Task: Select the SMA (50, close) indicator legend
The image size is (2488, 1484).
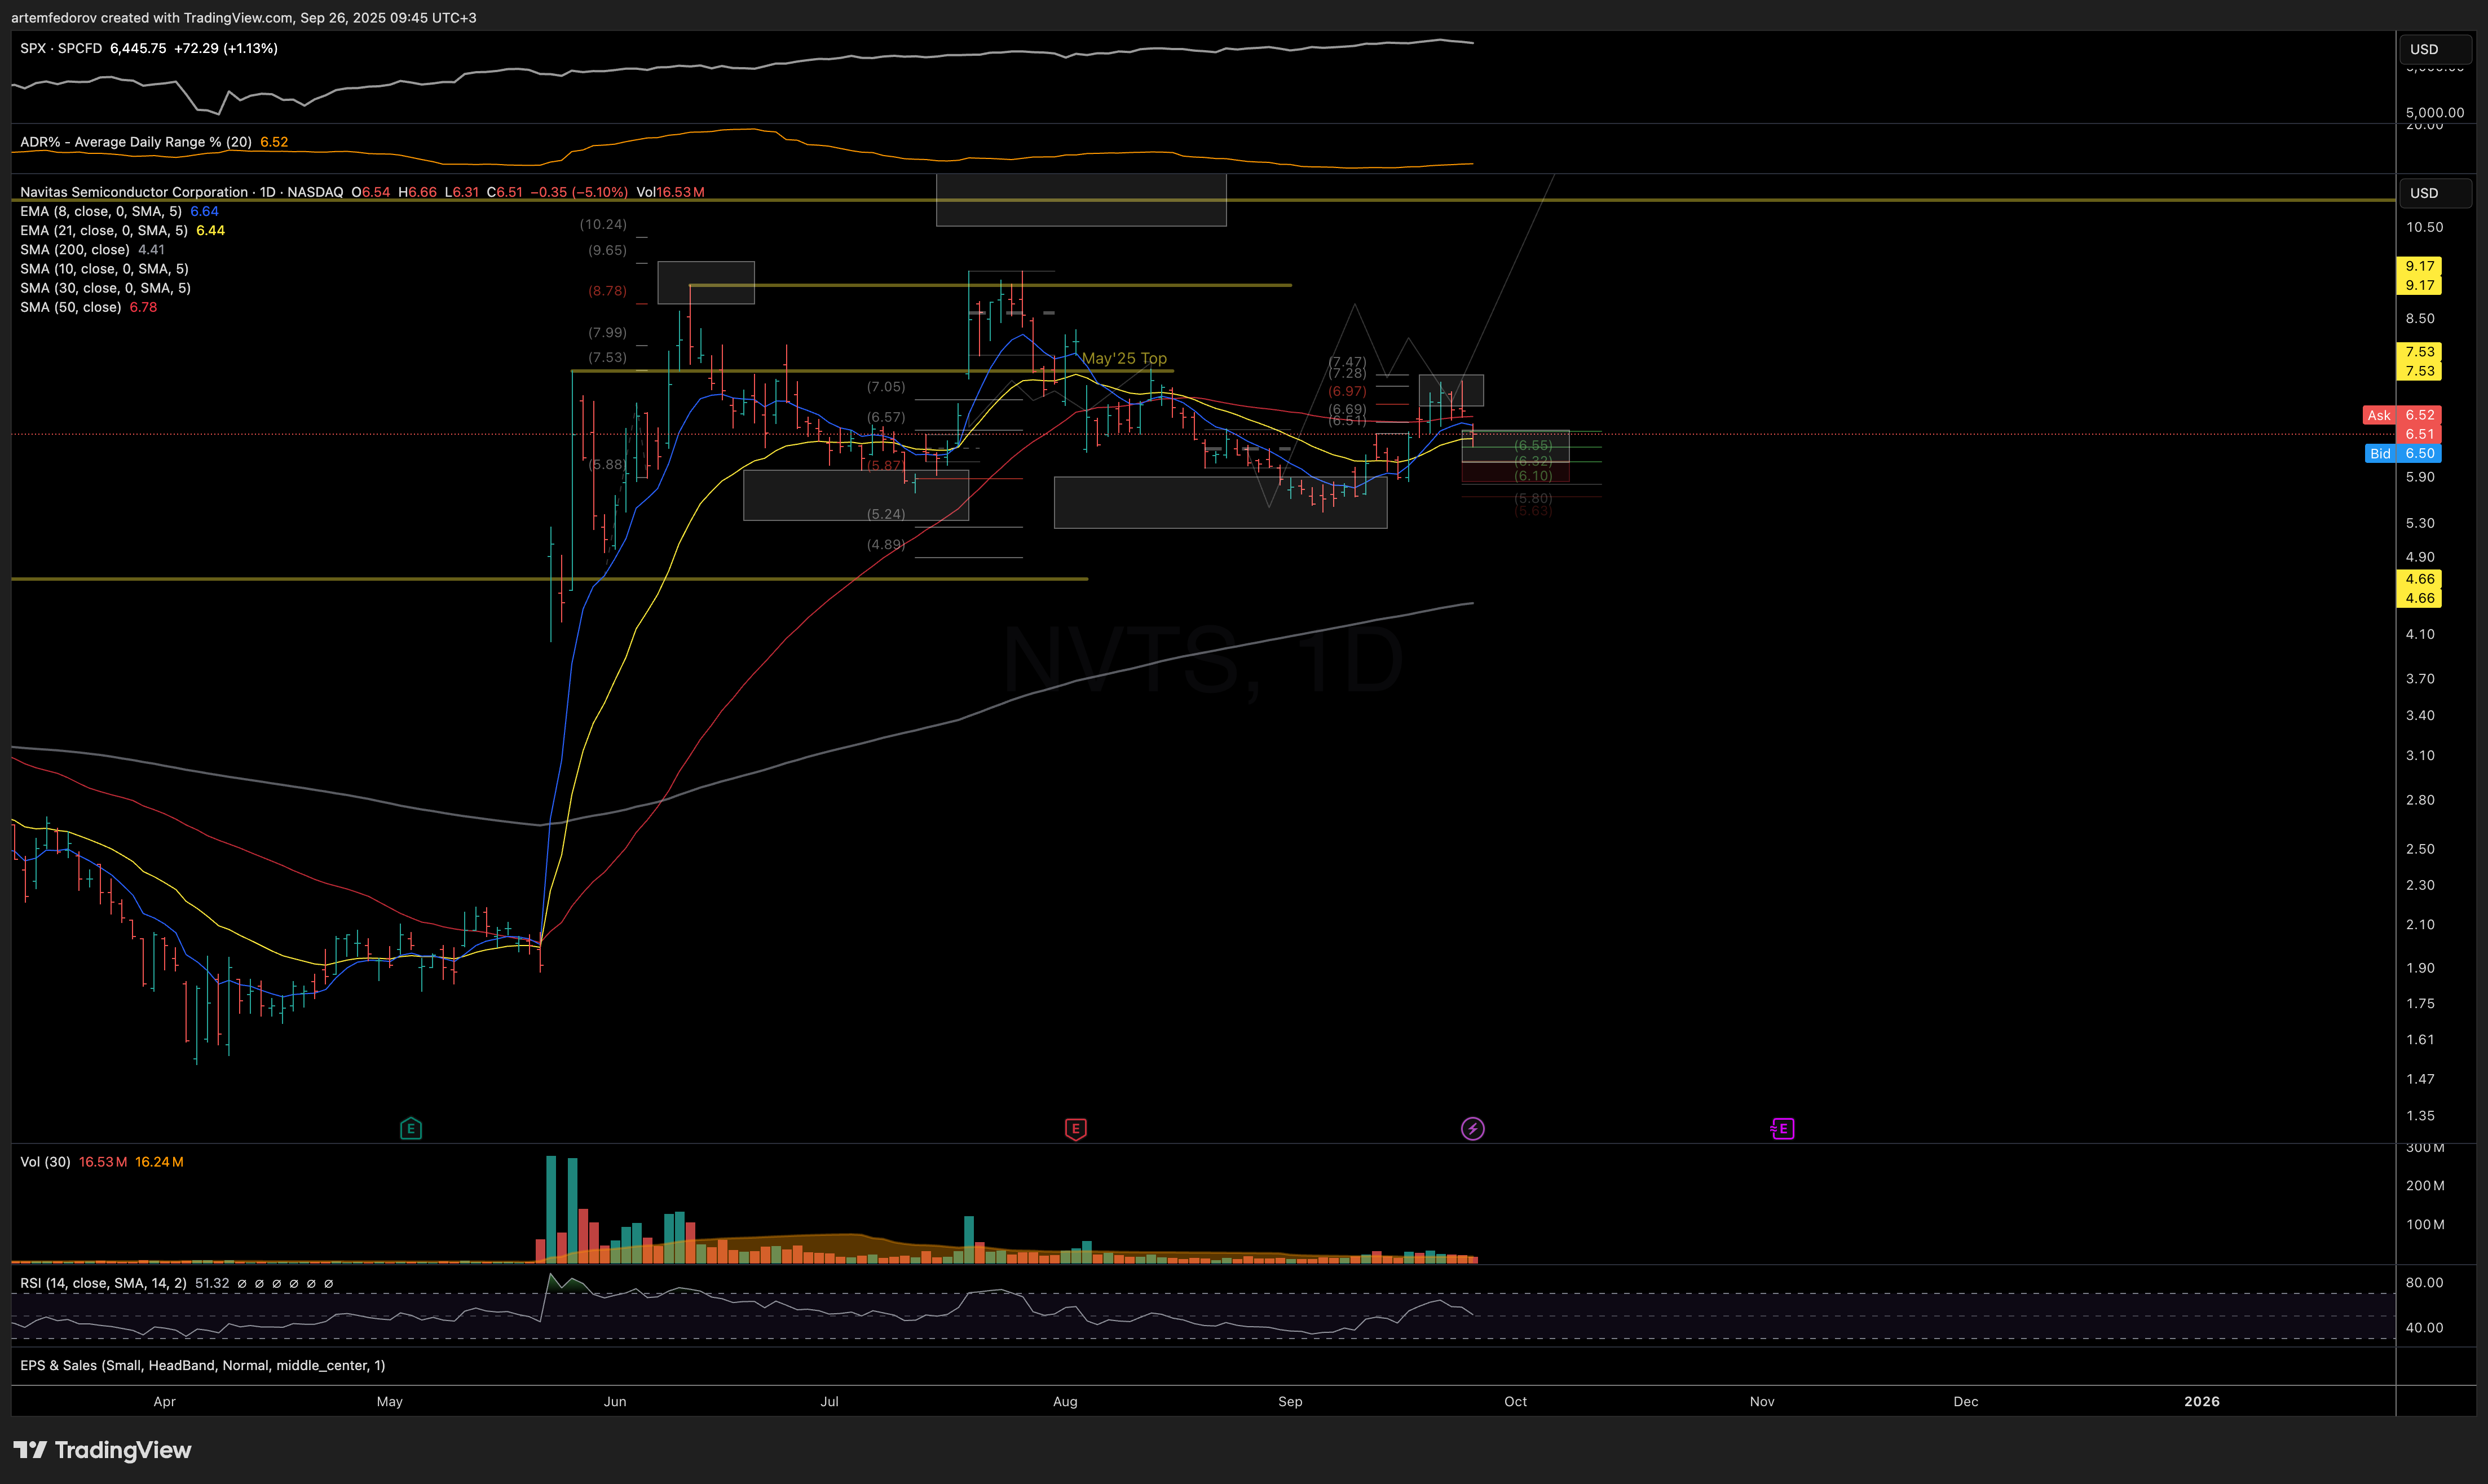Action: 71,307
